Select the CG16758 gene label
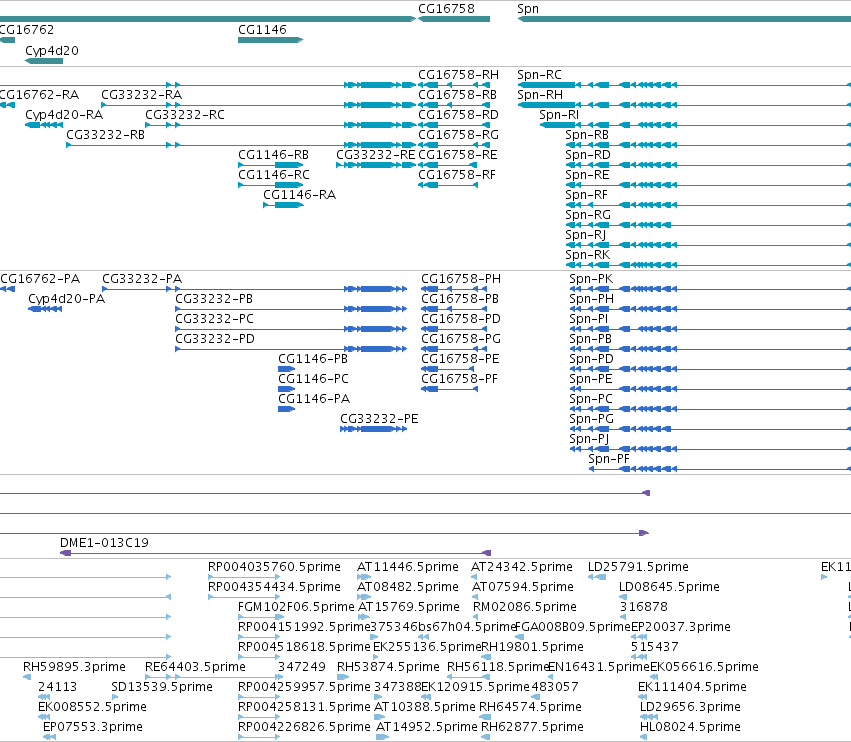This screenshot has width=851, height=742. click(x=446, y=9)
